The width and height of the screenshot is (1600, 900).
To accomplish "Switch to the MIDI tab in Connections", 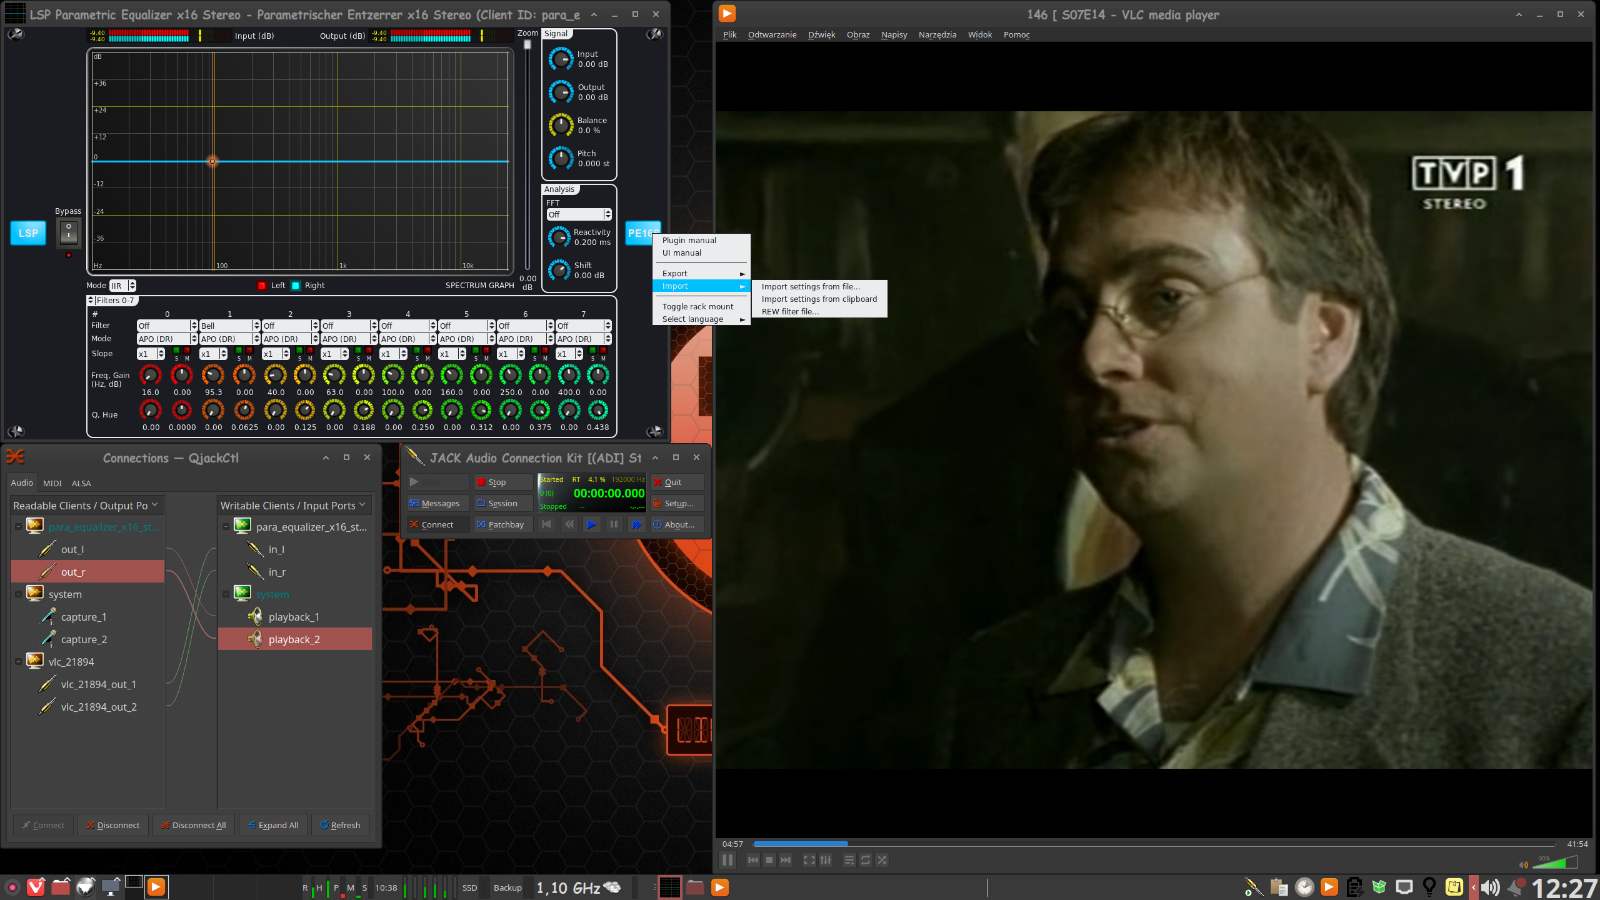I will point(52,483).
